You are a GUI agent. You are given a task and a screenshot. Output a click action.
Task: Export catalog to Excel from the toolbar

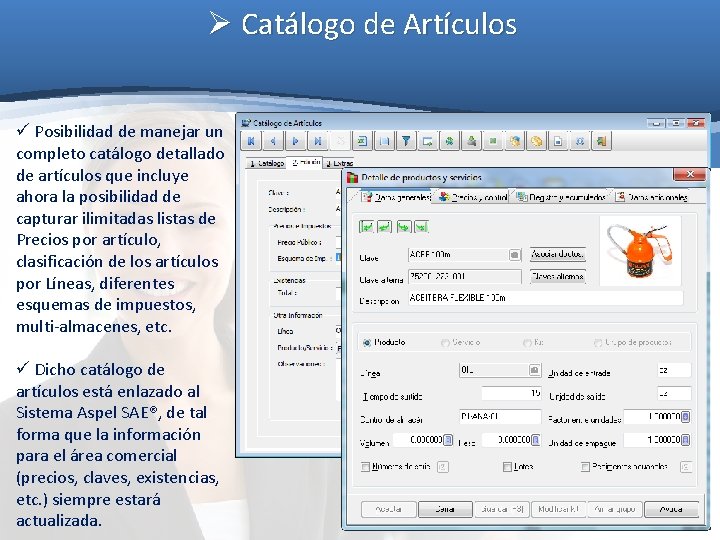(x=362, y=141)
